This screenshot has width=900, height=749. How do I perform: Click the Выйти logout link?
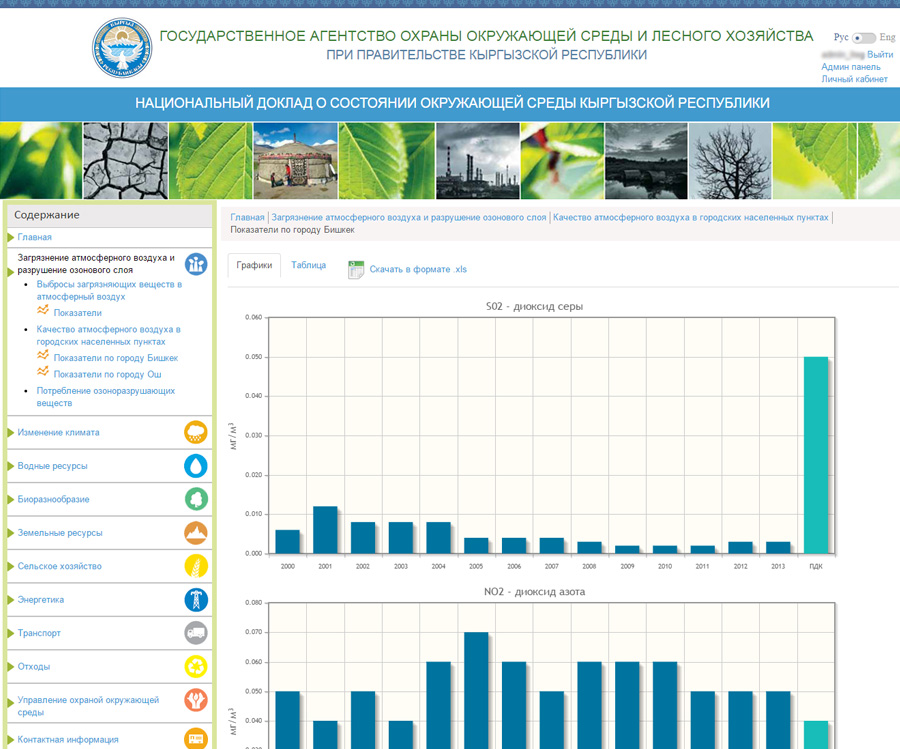tap(880, 55)
